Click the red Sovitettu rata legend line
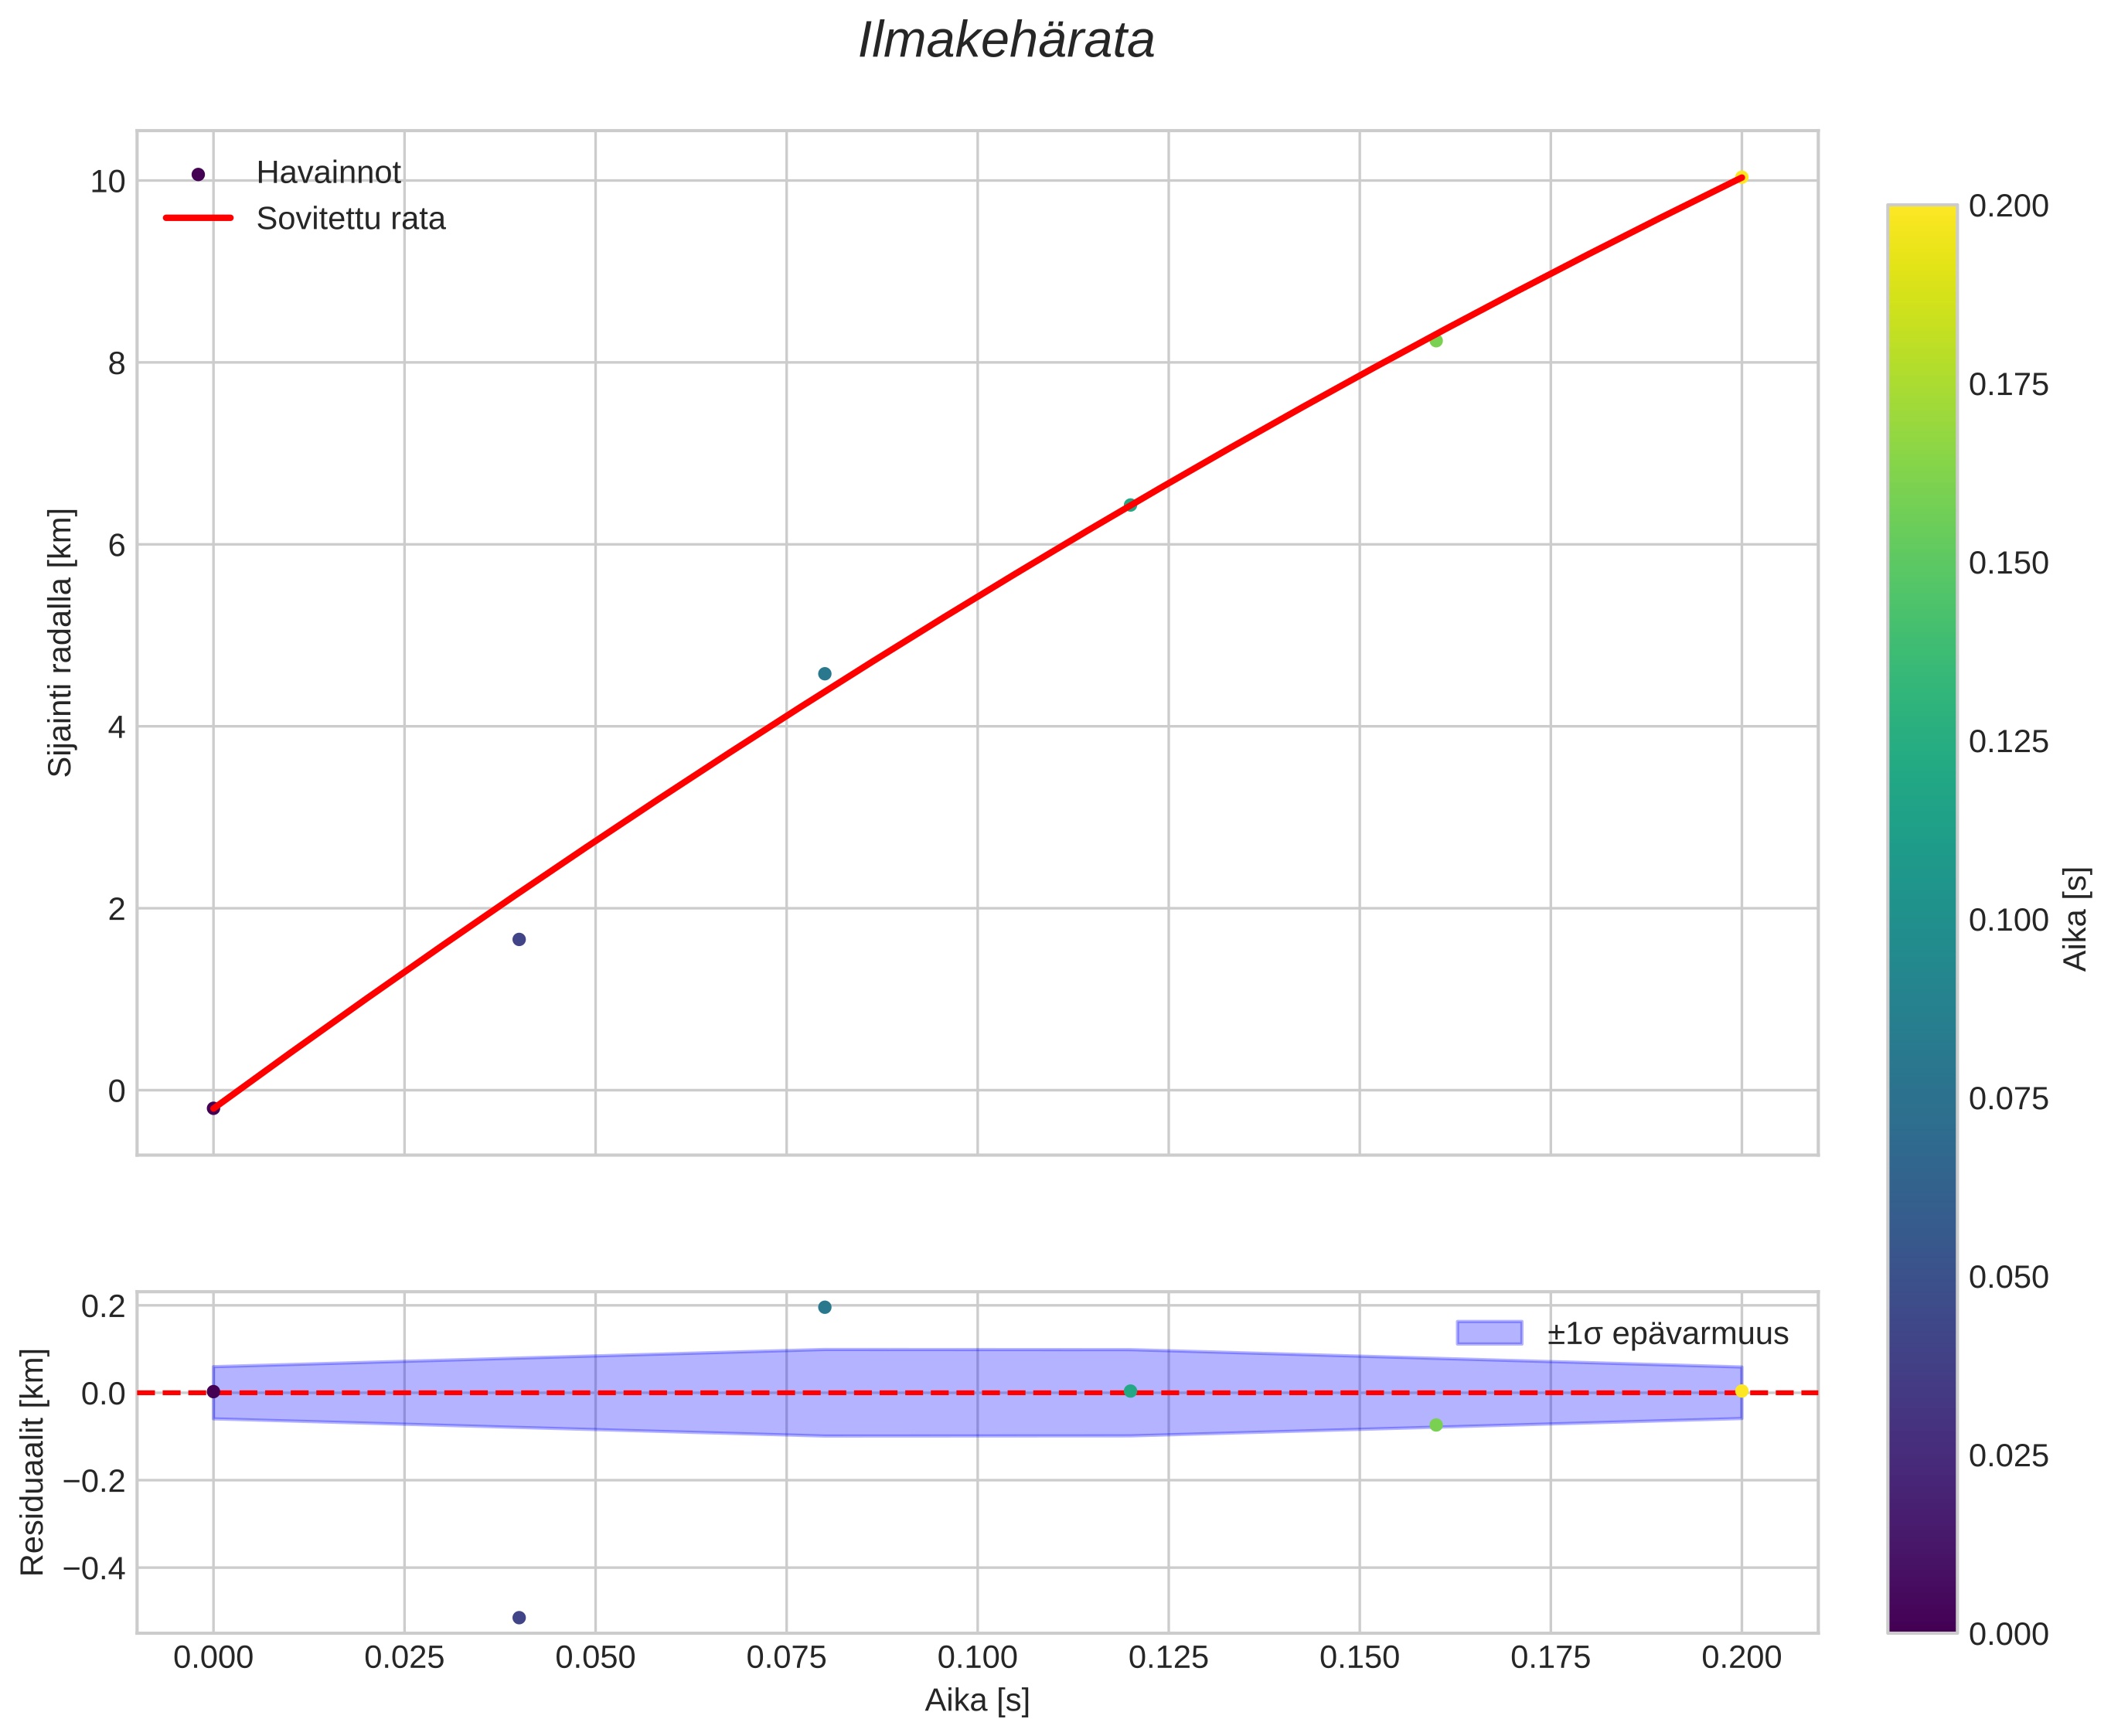 (x=198, y=218)
